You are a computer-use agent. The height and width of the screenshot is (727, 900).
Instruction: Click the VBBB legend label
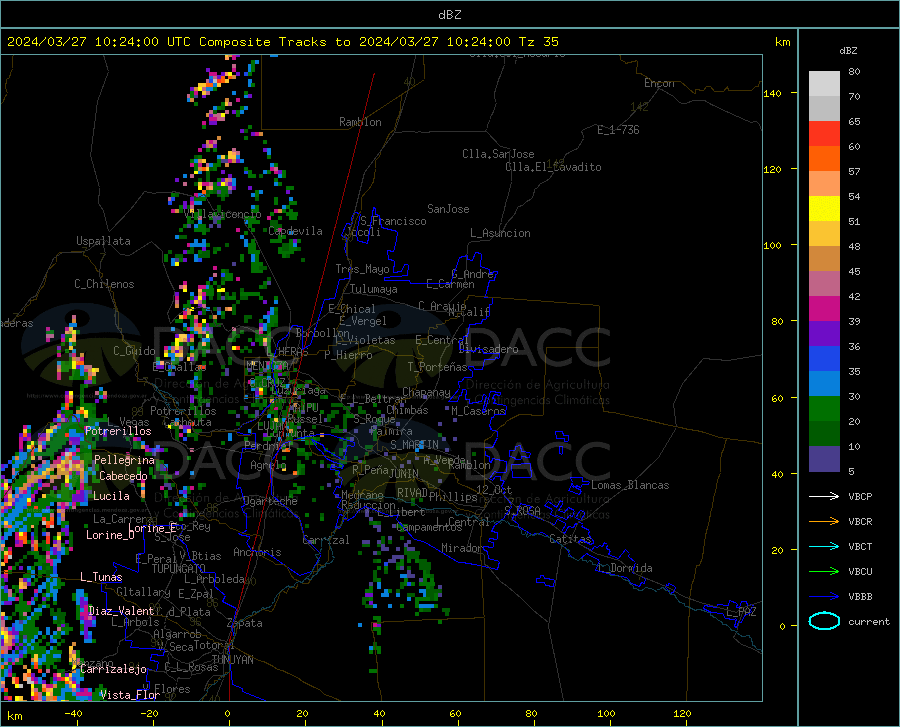860,596
